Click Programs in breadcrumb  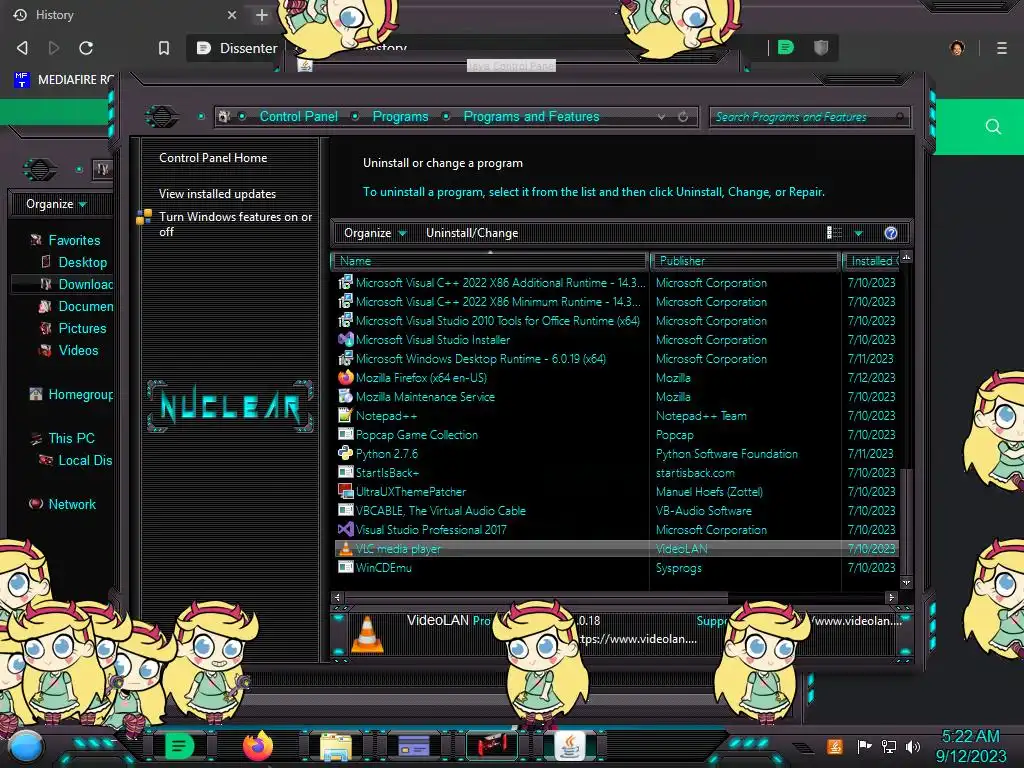tap(400, 116)
